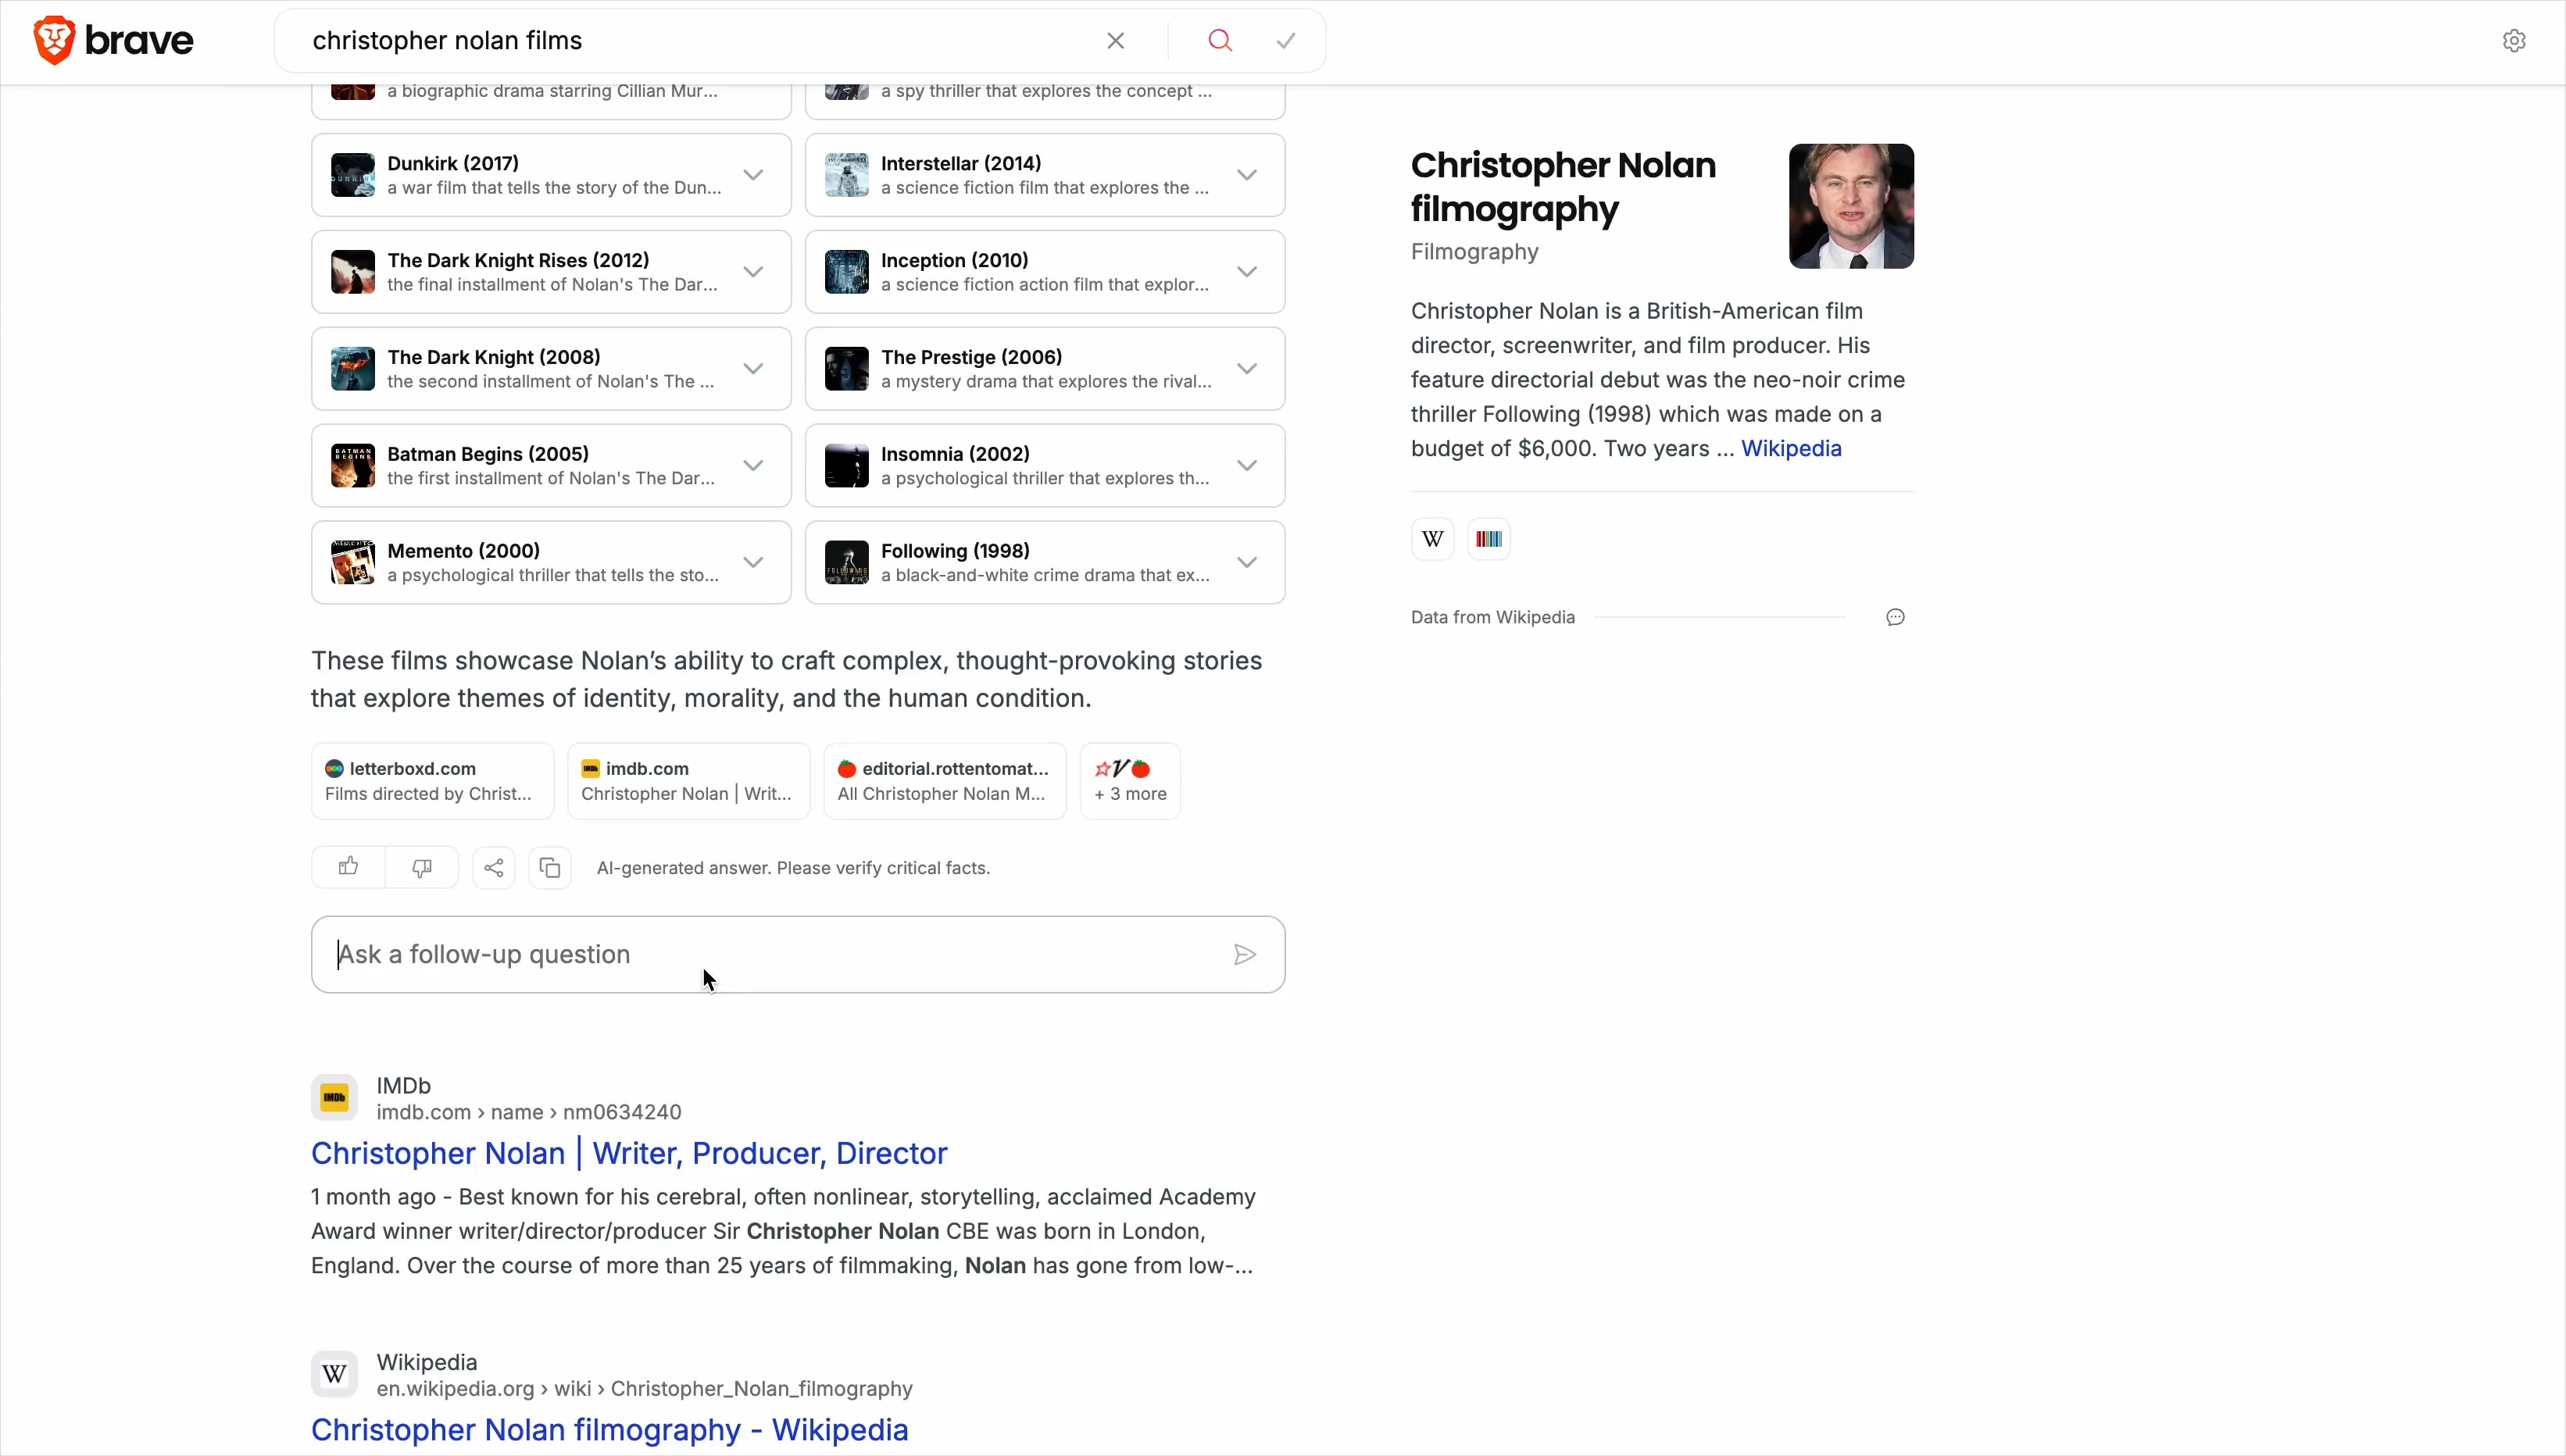
Task: Open the Wikipedia W profile icon in infobox
Action: tap(1432, 539)
